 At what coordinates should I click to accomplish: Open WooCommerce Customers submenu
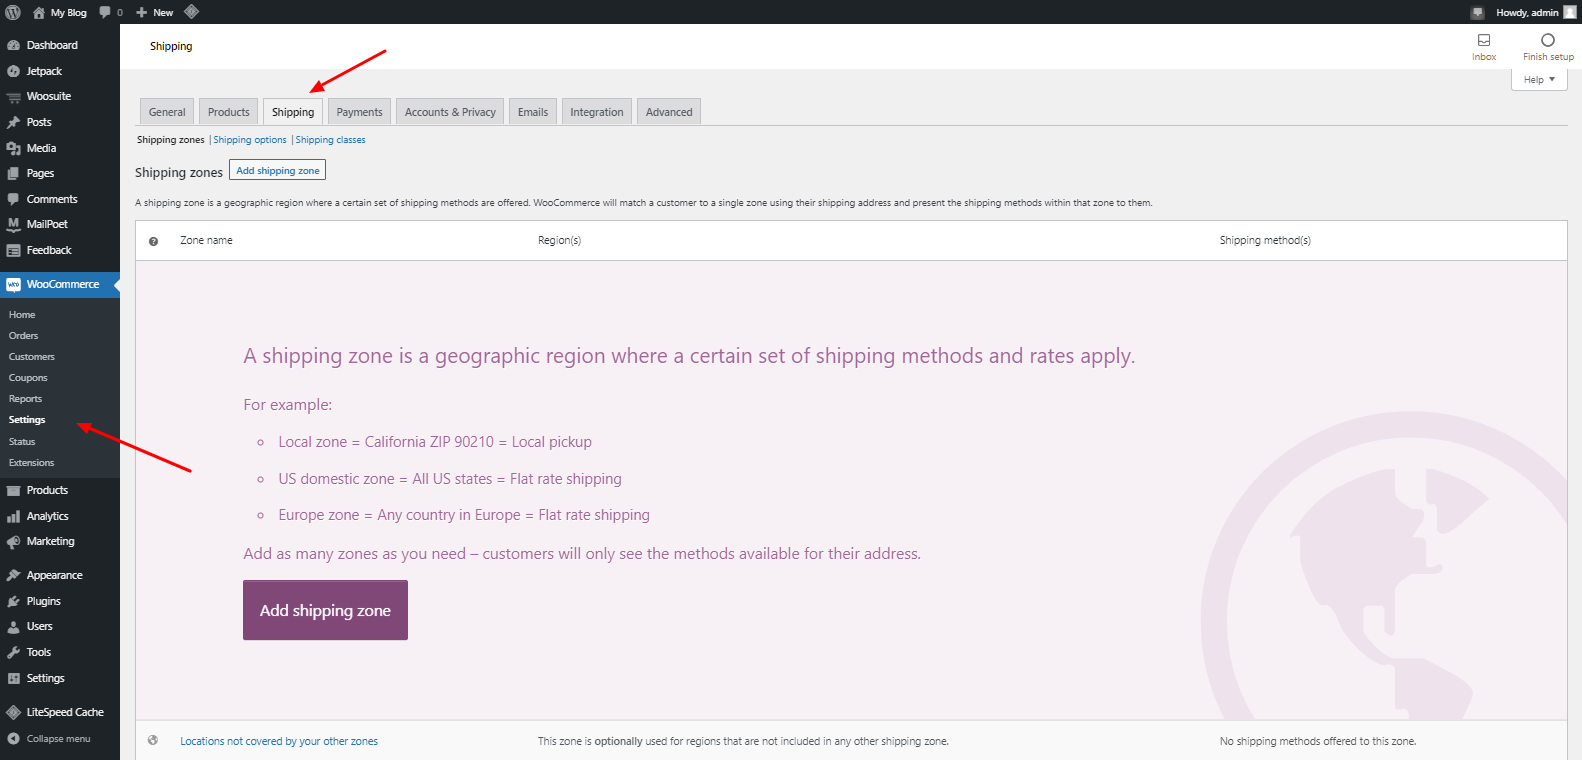pos(32,357)
